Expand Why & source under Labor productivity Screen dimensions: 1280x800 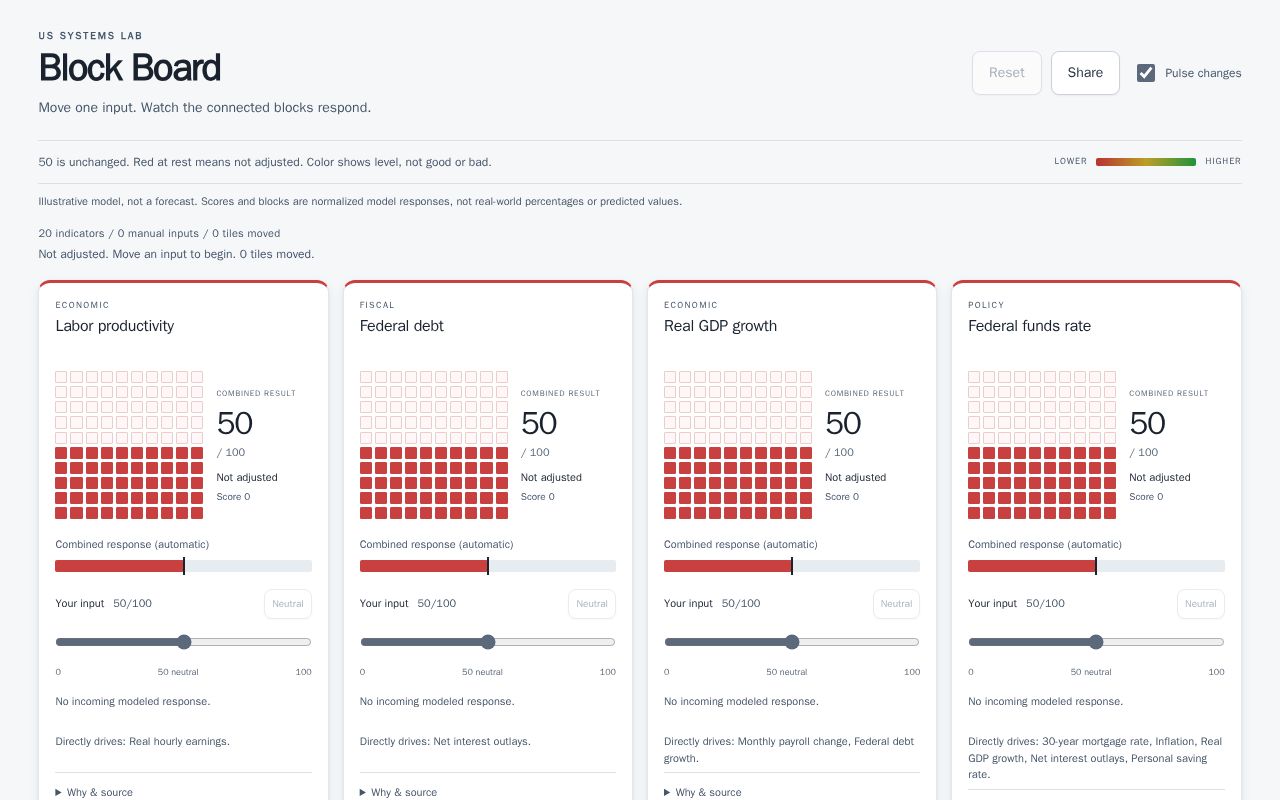(x=94, y=792)
